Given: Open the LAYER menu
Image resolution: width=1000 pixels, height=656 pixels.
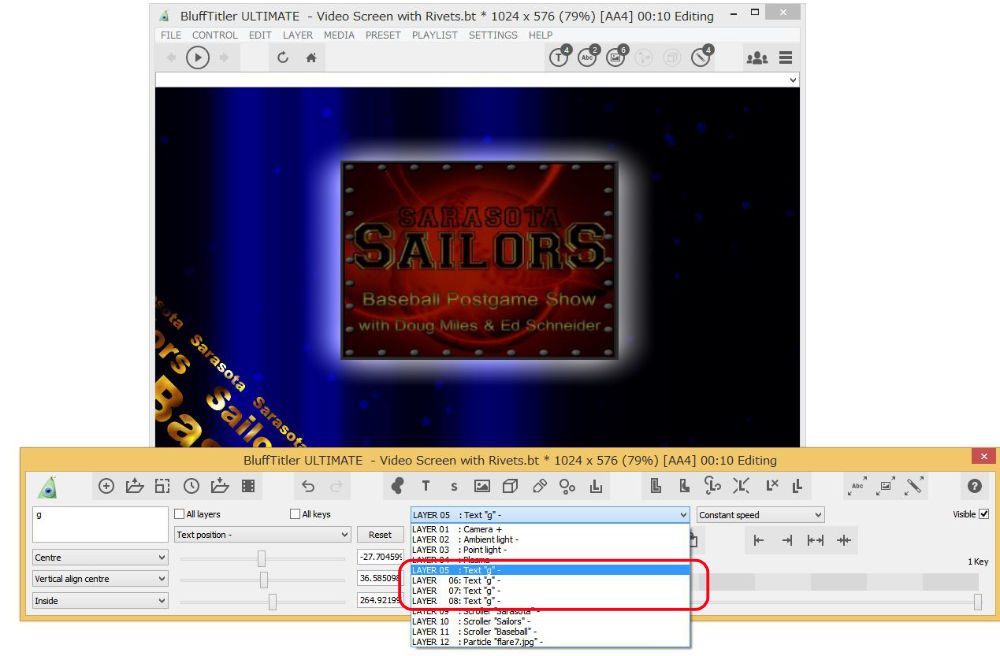Looking at the screenshot, I should pos(298,35).
